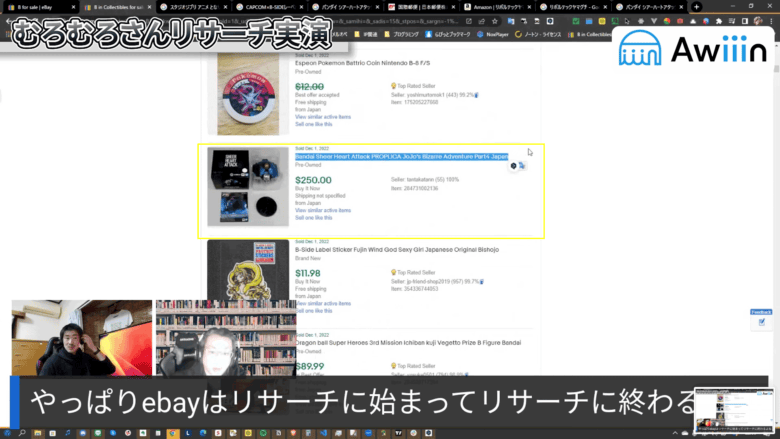Switch to 国際郵便 日本郵便 tab
This screenshot has width=780, height=439.
(422, 7)
